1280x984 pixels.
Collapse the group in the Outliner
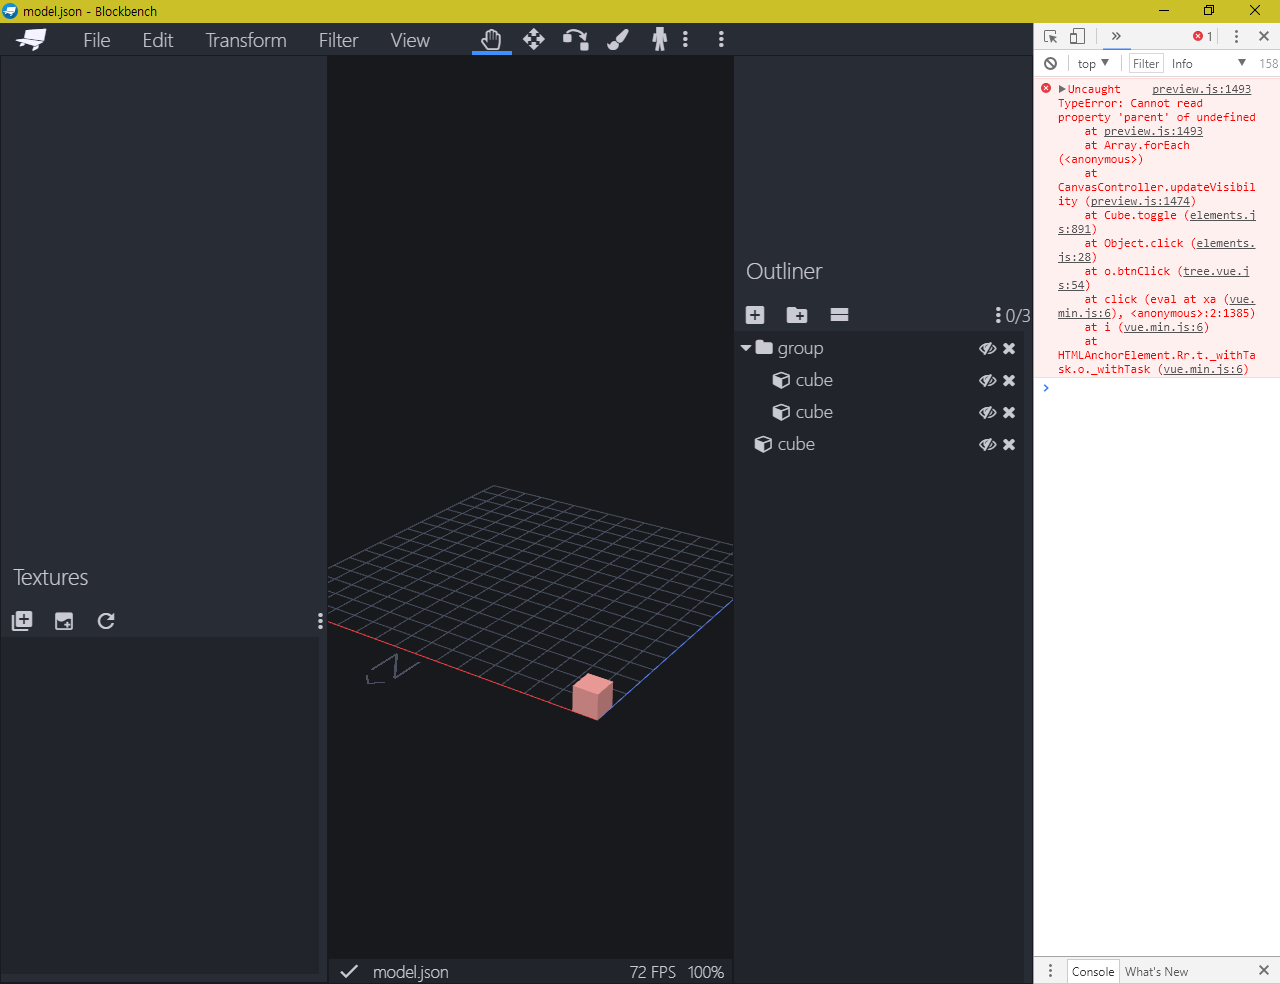744,348
